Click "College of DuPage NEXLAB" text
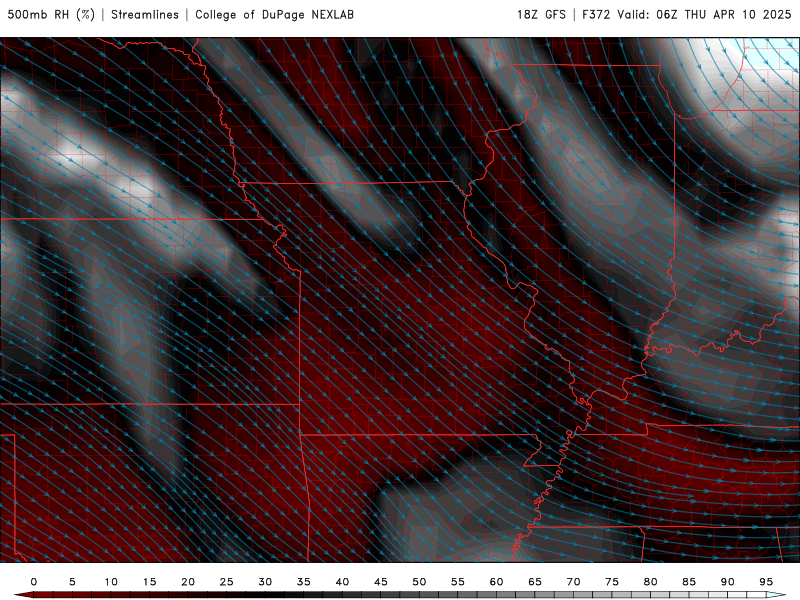 point(274,14)
